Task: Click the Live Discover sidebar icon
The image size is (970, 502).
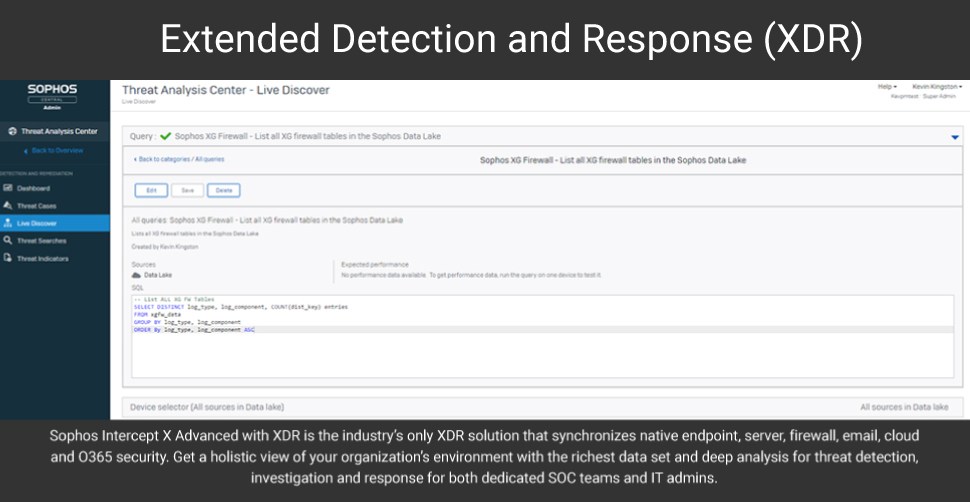Action: (7, 223)
